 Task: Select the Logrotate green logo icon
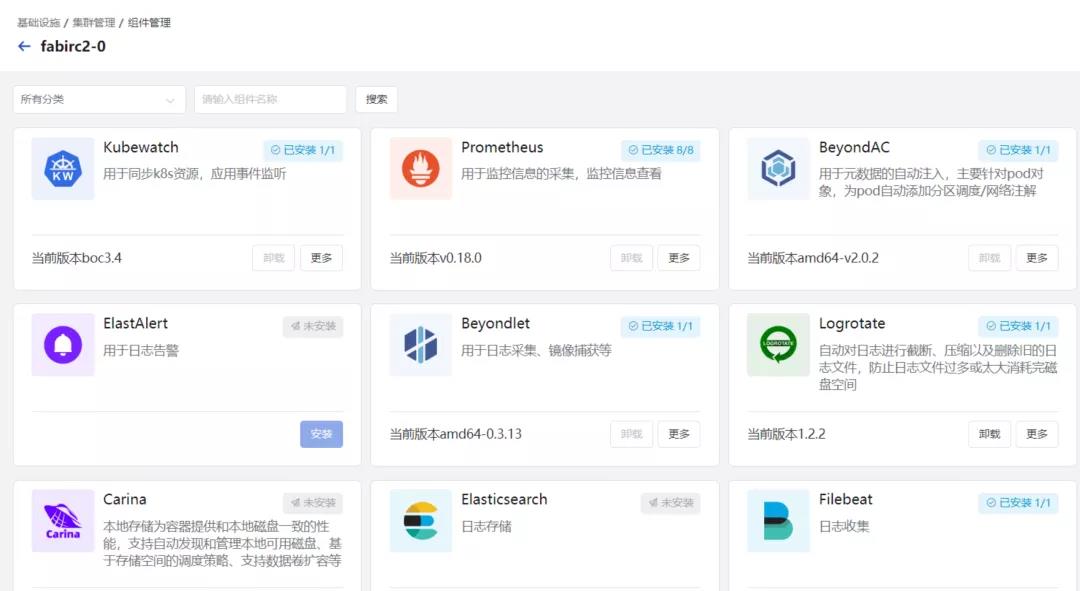click(778, 344)
